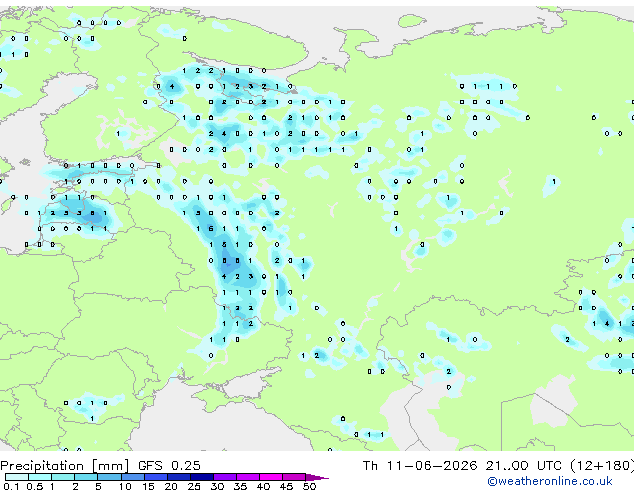Pick the legend swatch between 5 and 10
634x490 pixels.
(109, 477)
